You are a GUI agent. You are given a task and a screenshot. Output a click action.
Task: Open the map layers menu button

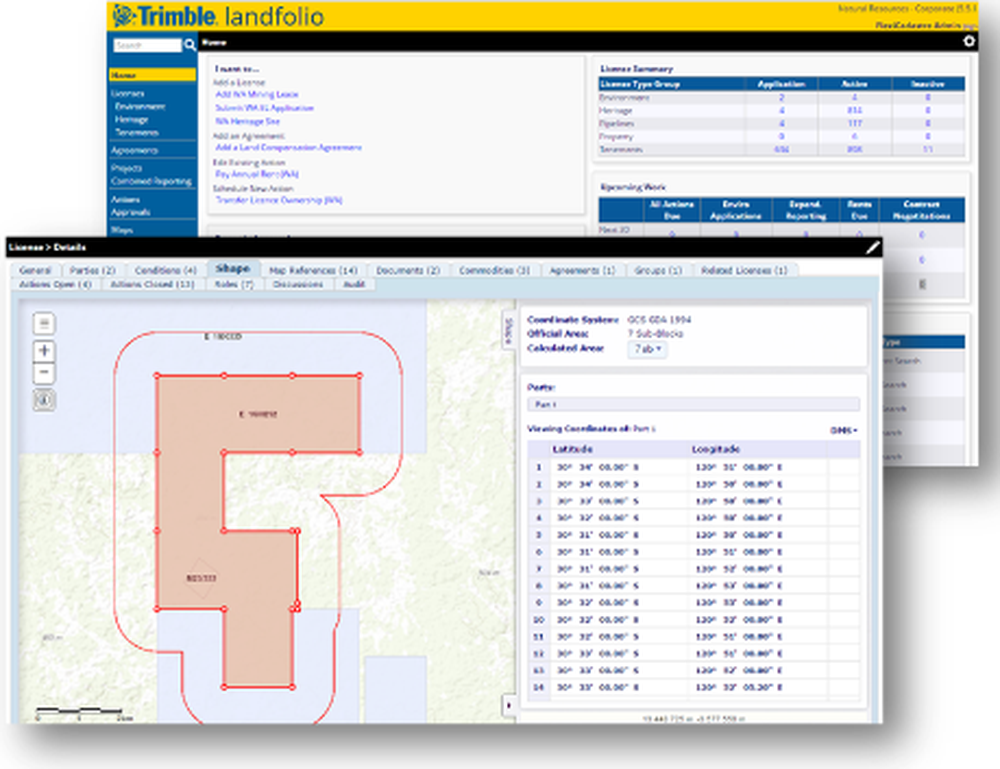44,323
